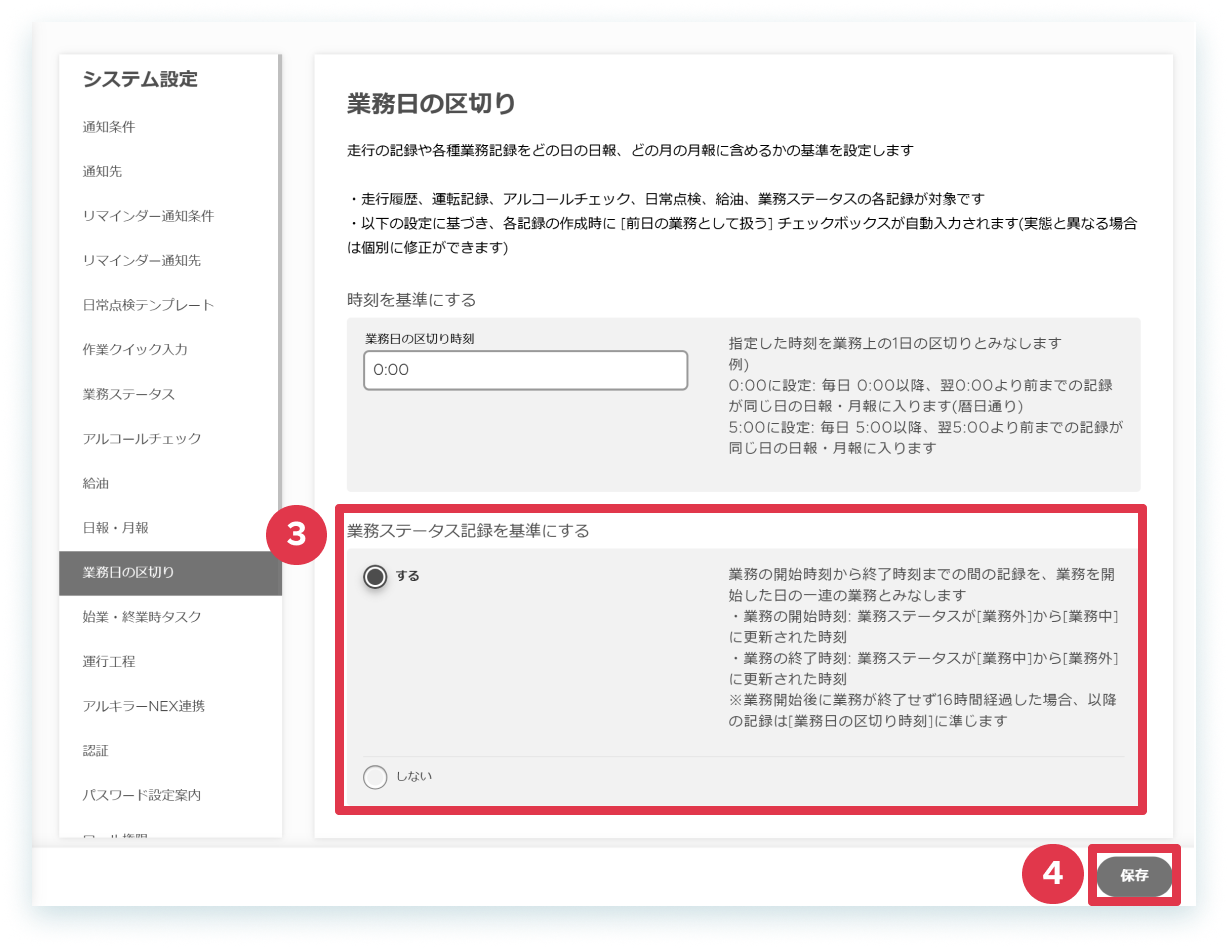This screenshot has height=948, width=1228.
Task: Click the 保存 button
Action: tap(1134, 876)
